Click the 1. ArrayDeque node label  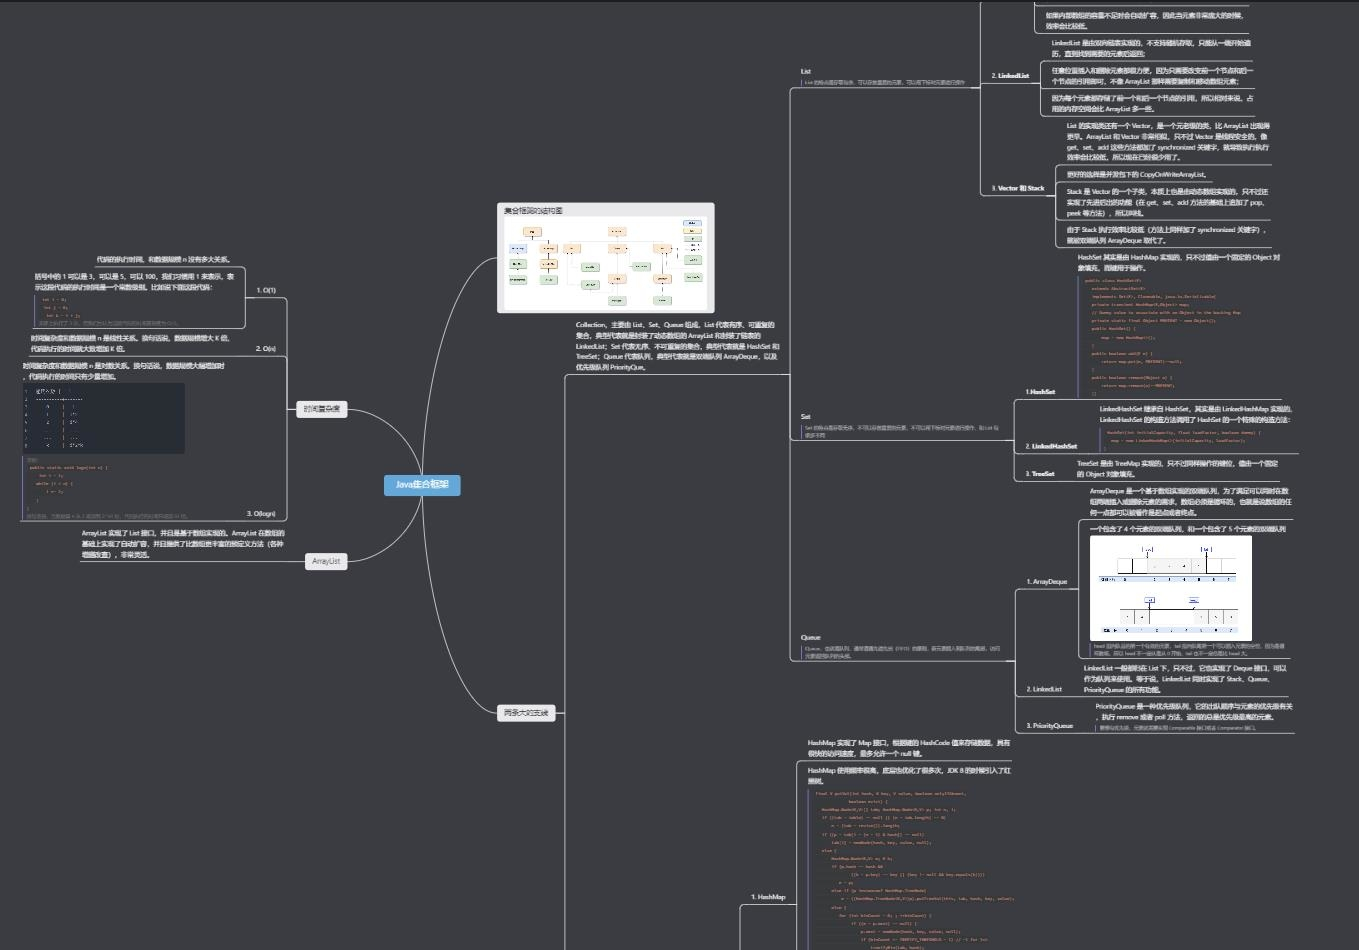1046,581
